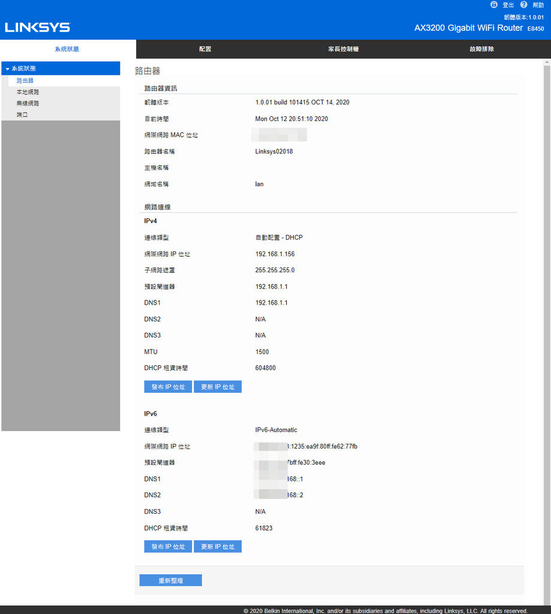Viewport: 551px width, 614px height.
Task: Click the 'IPv6' section heading
Action: [150, 414]
